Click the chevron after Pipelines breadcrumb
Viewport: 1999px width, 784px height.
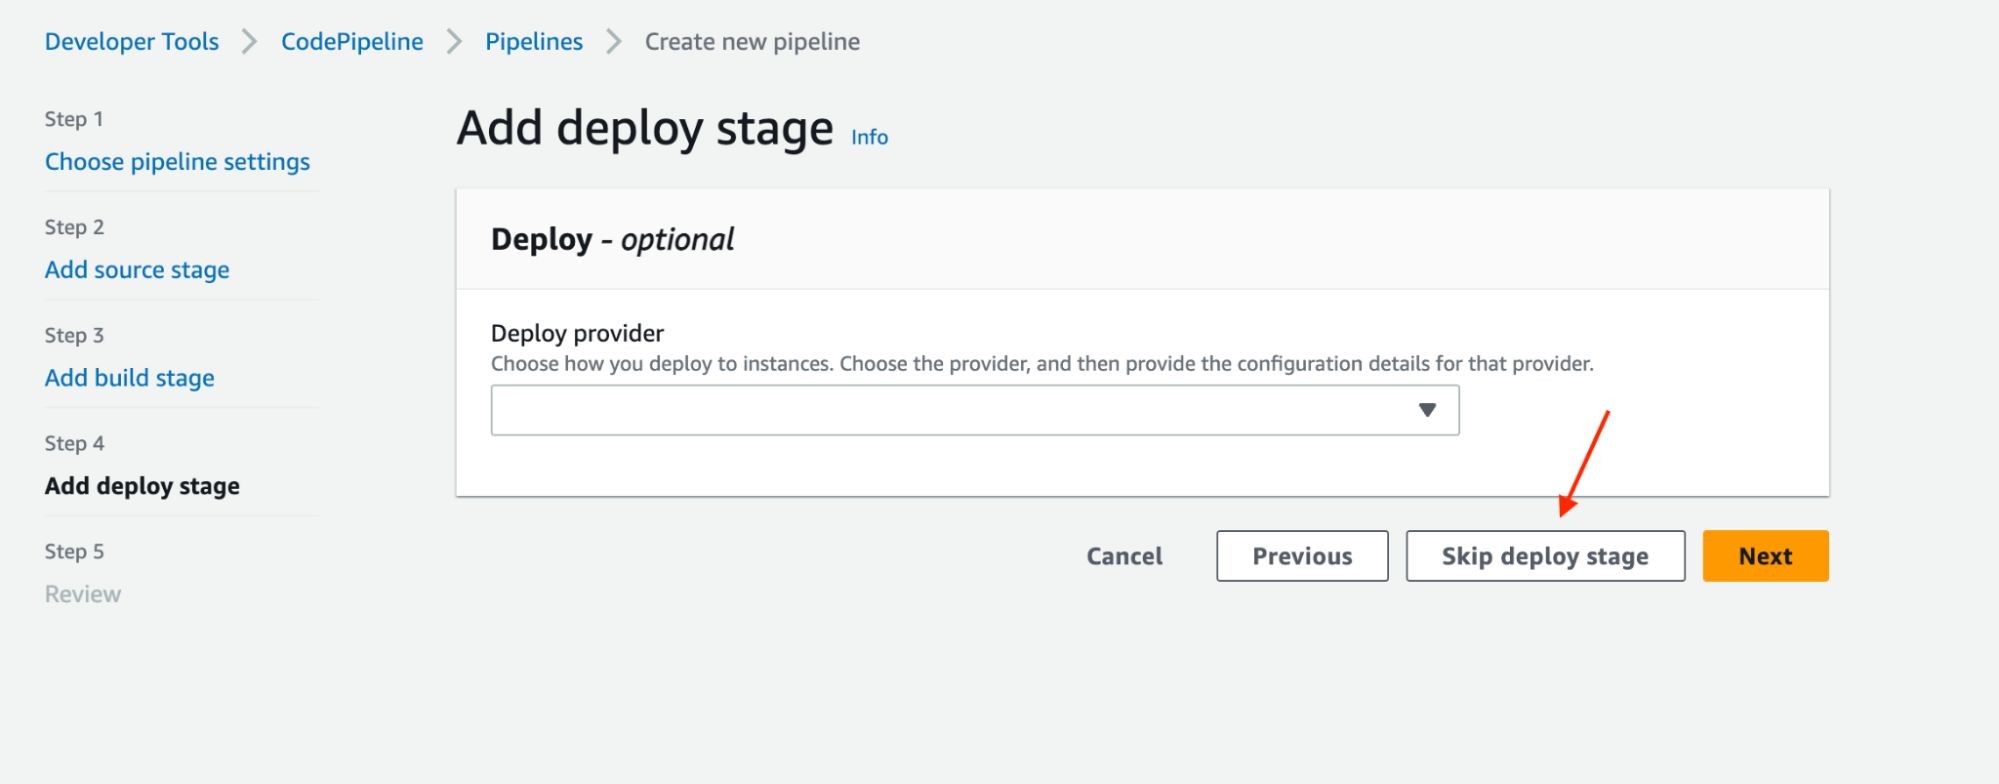[x=614, y=42]
